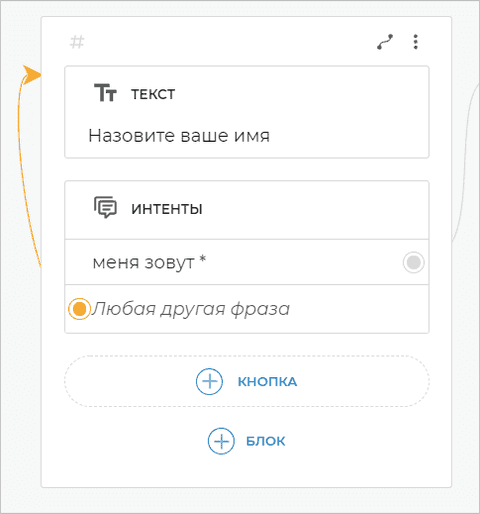The image size is (480, 514).
Task: Click the plus icon next to БЛОК
Action: [x=221, y=441]
